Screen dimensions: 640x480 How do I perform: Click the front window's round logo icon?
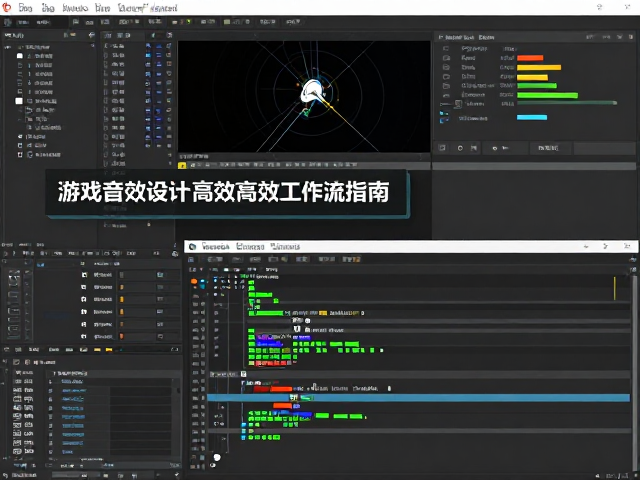193,247
